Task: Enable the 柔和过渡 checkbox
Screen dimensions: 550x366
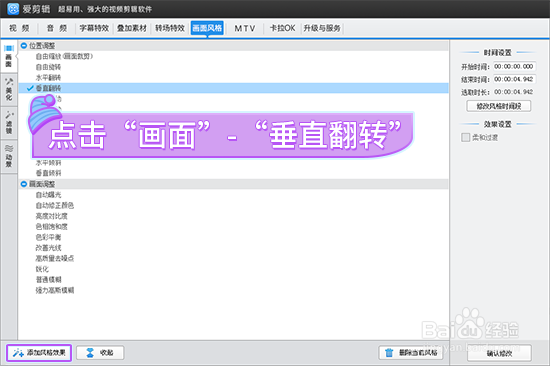Action: 465,137
